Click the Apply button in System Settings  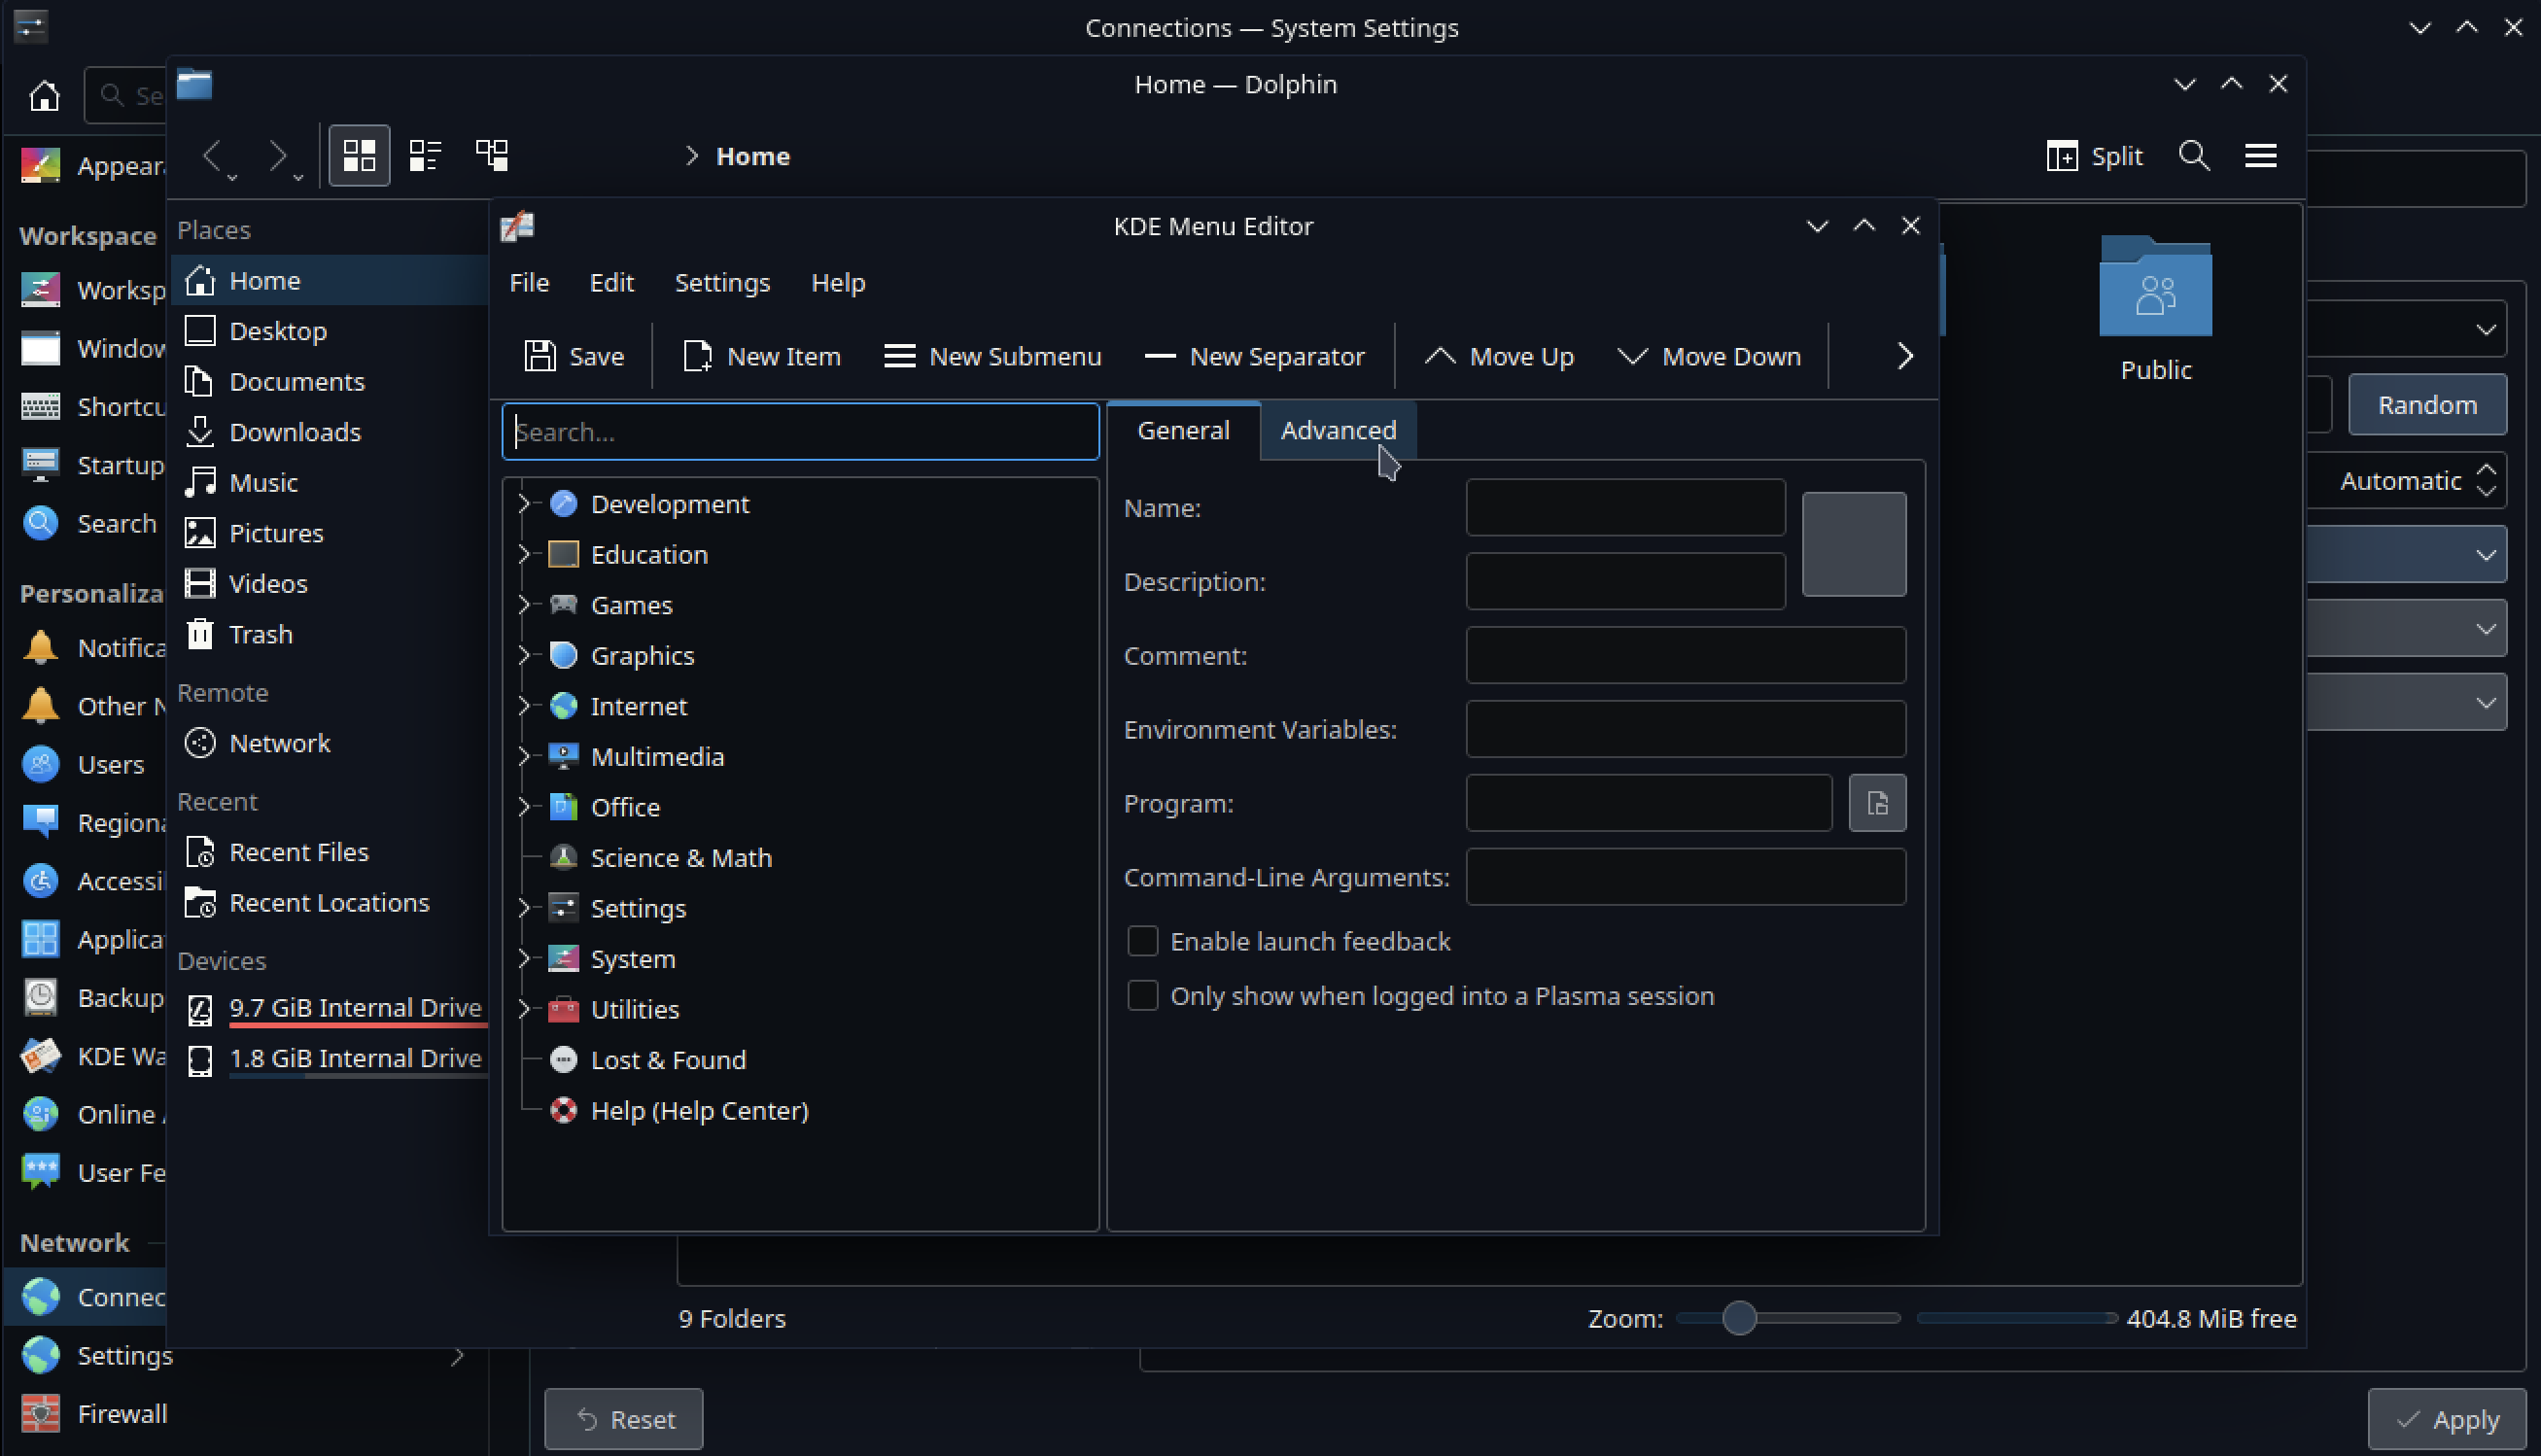tap(2446, 1419)
